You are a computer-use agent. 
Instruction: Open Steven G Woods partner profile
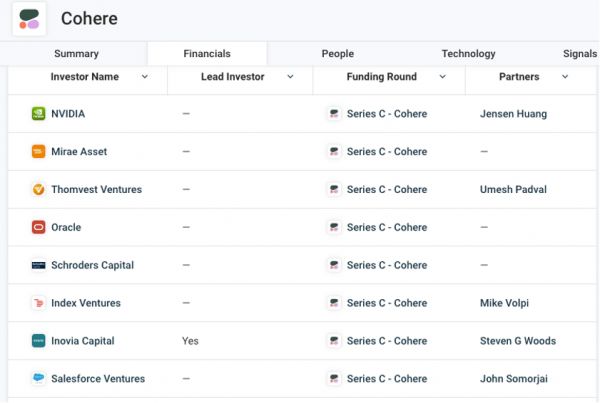click(517, 341)
